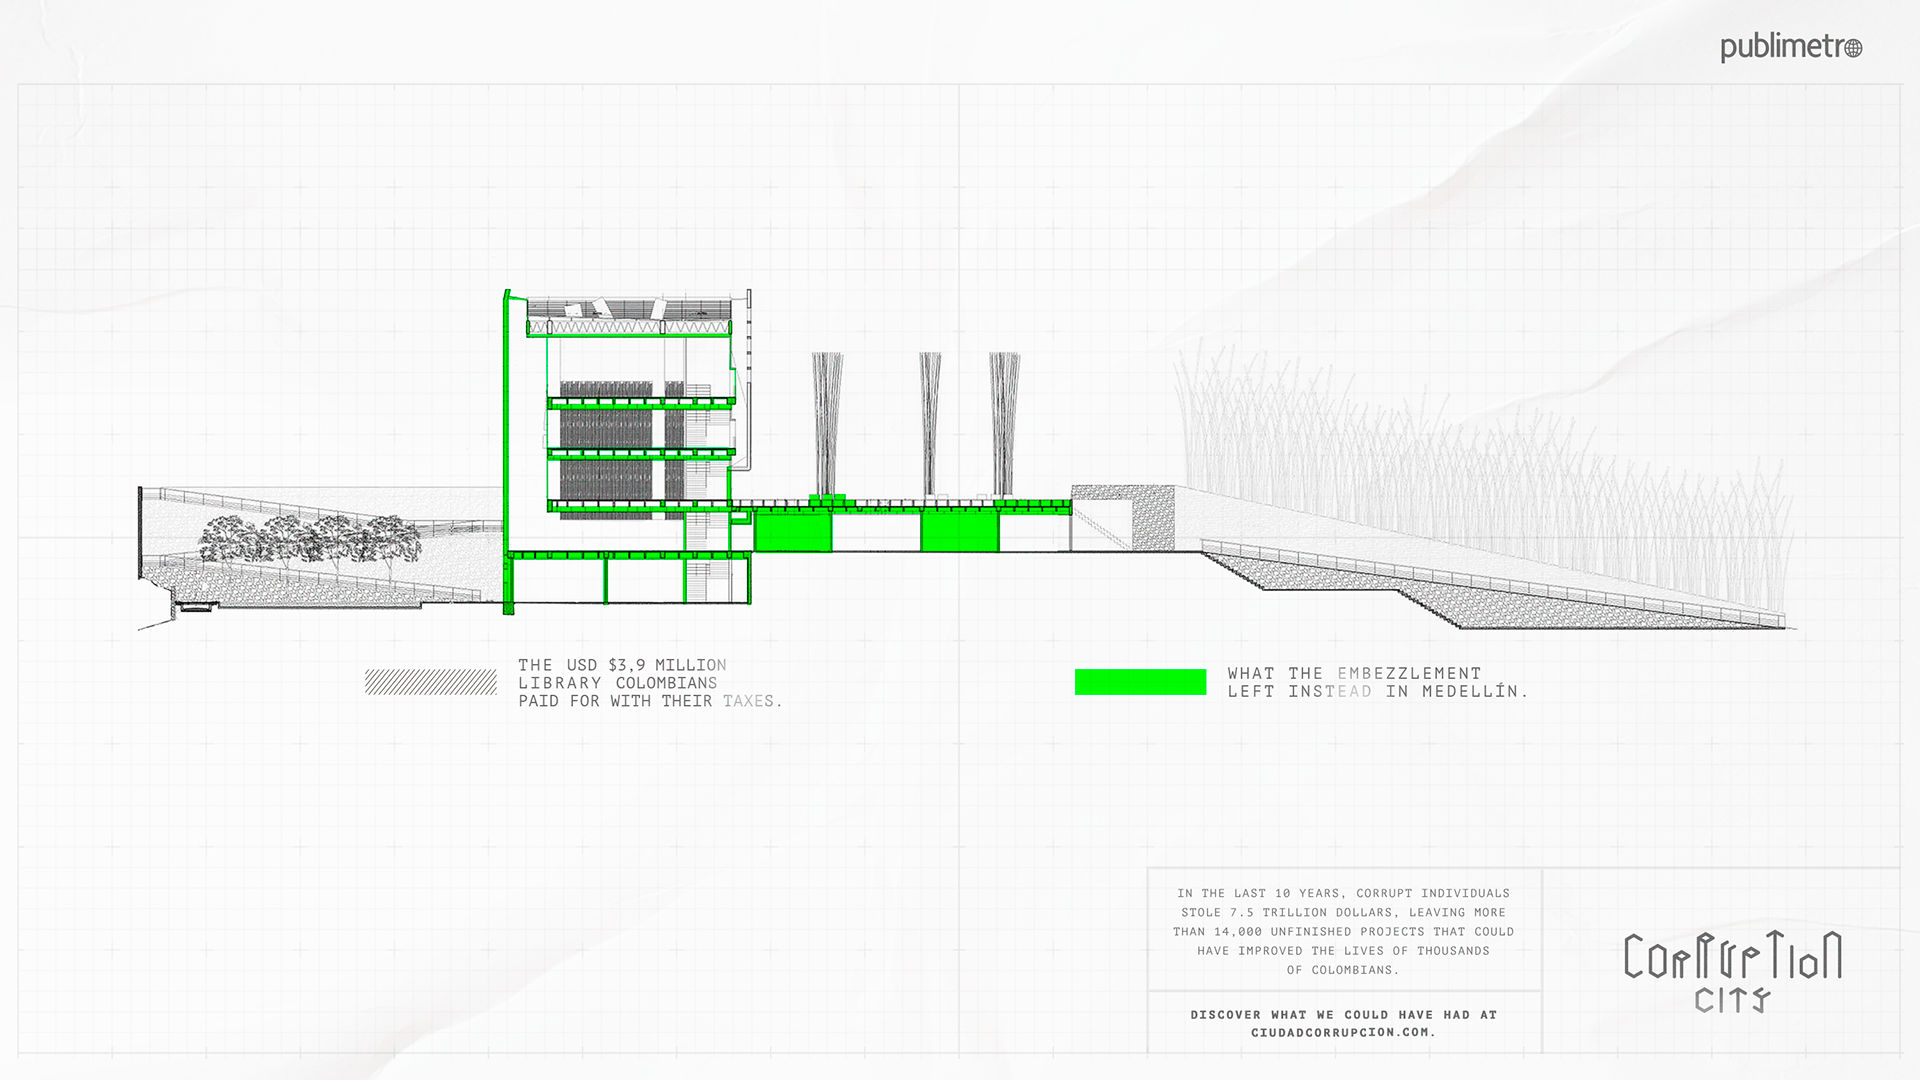Click the left green block under the bridge
This screenshot has width=1920, height=1080.
792,531
